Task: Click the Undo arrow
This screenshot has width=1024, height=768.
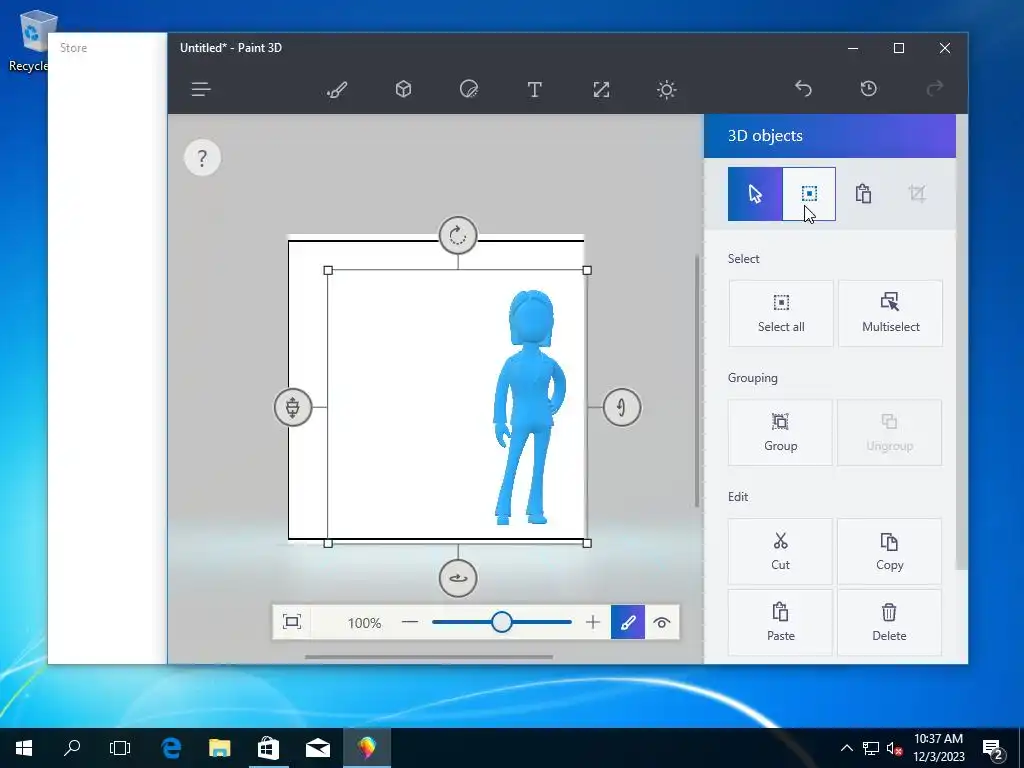Action: tap(803, 88)
